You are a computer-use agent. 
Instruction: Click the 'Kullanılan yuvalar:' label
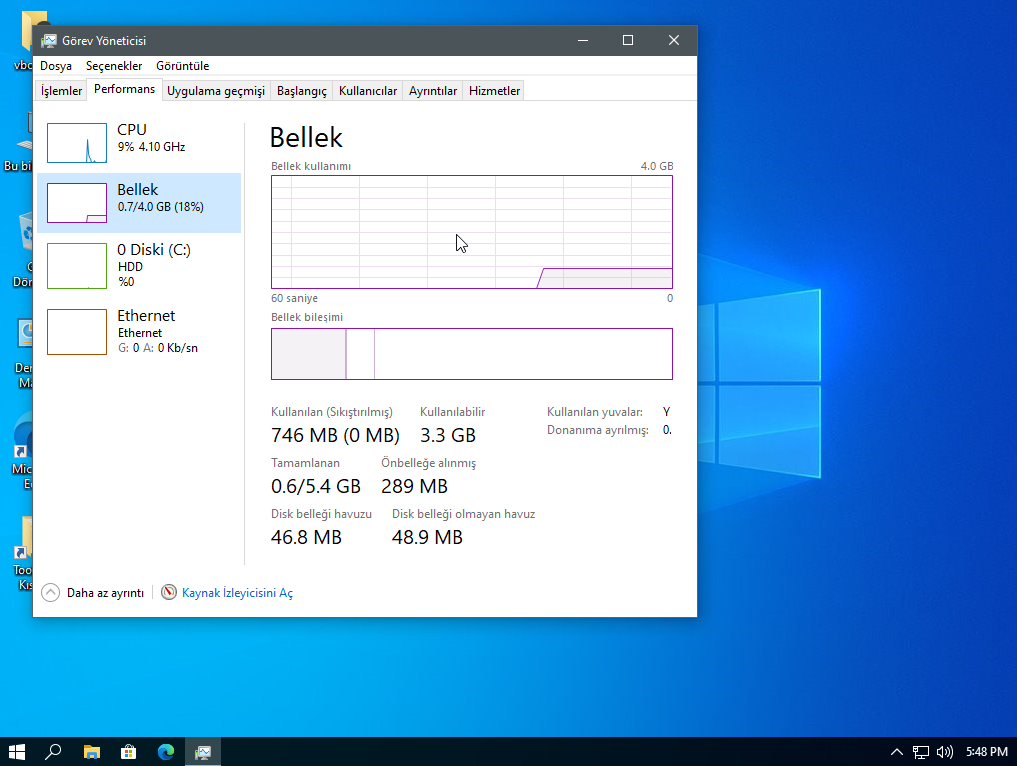pyautogui.click(x=595, y=413)
